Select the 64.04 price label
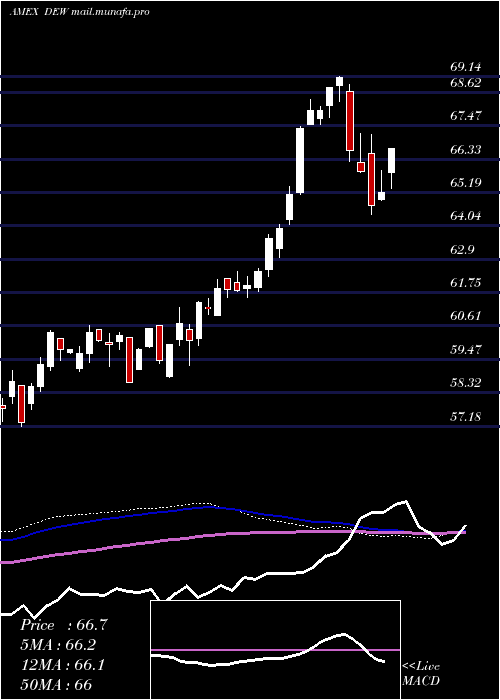The height and width of the screenshot is (700, 500). [x=466, y=216]
